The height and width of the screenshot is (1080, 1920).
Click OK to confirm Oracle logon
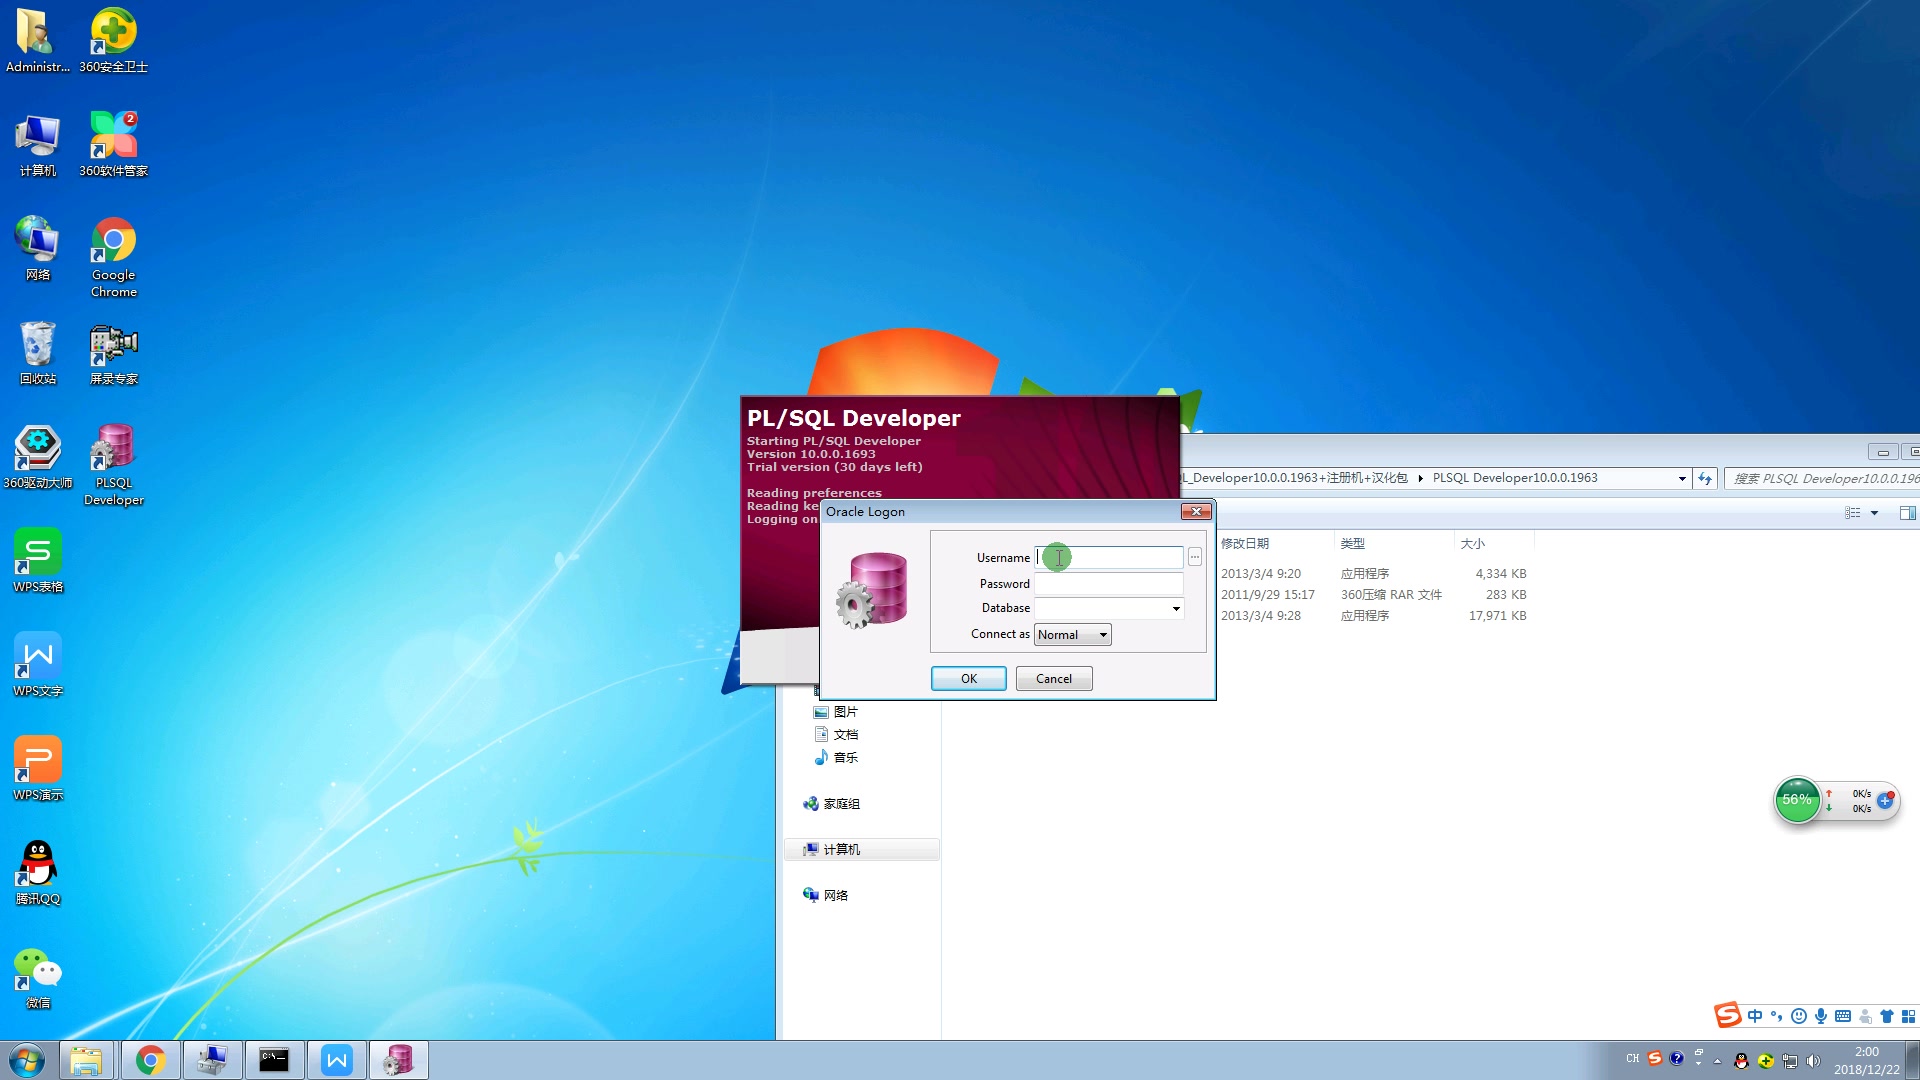(968, 678)
